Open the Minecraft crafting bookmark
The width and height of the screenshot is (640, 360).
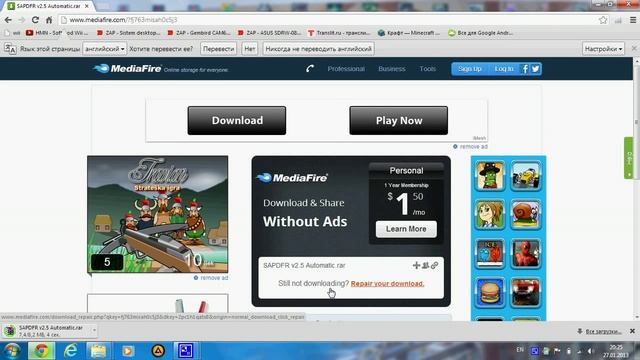[409, 33]
